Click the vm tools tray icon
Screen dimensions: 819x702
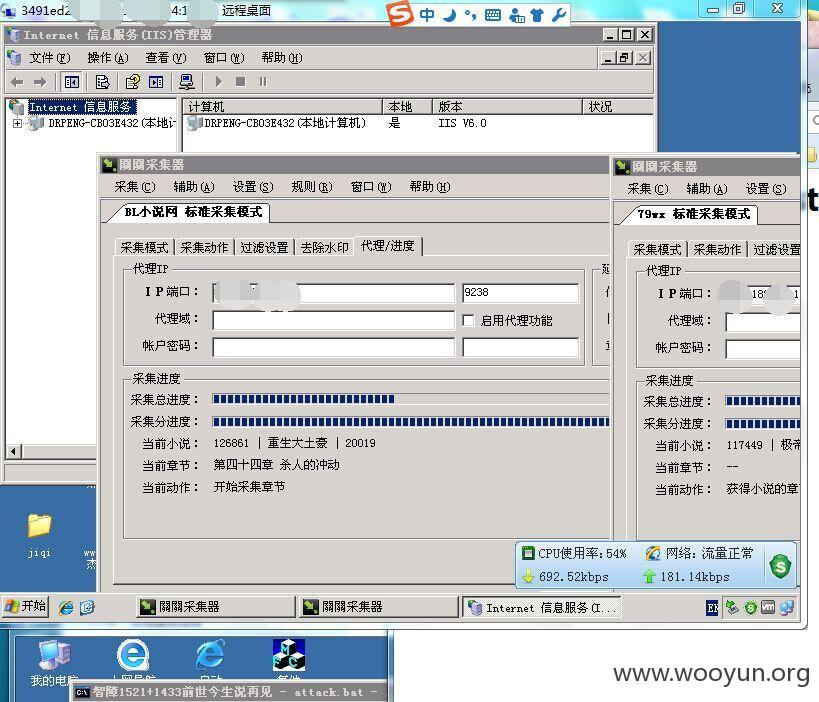[768, 608]
